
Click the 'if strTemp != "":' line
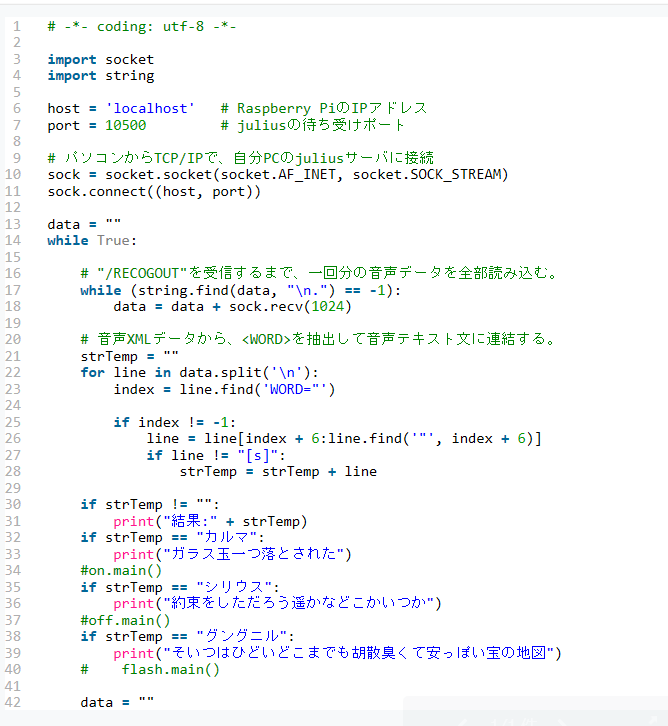pos(150,505)
